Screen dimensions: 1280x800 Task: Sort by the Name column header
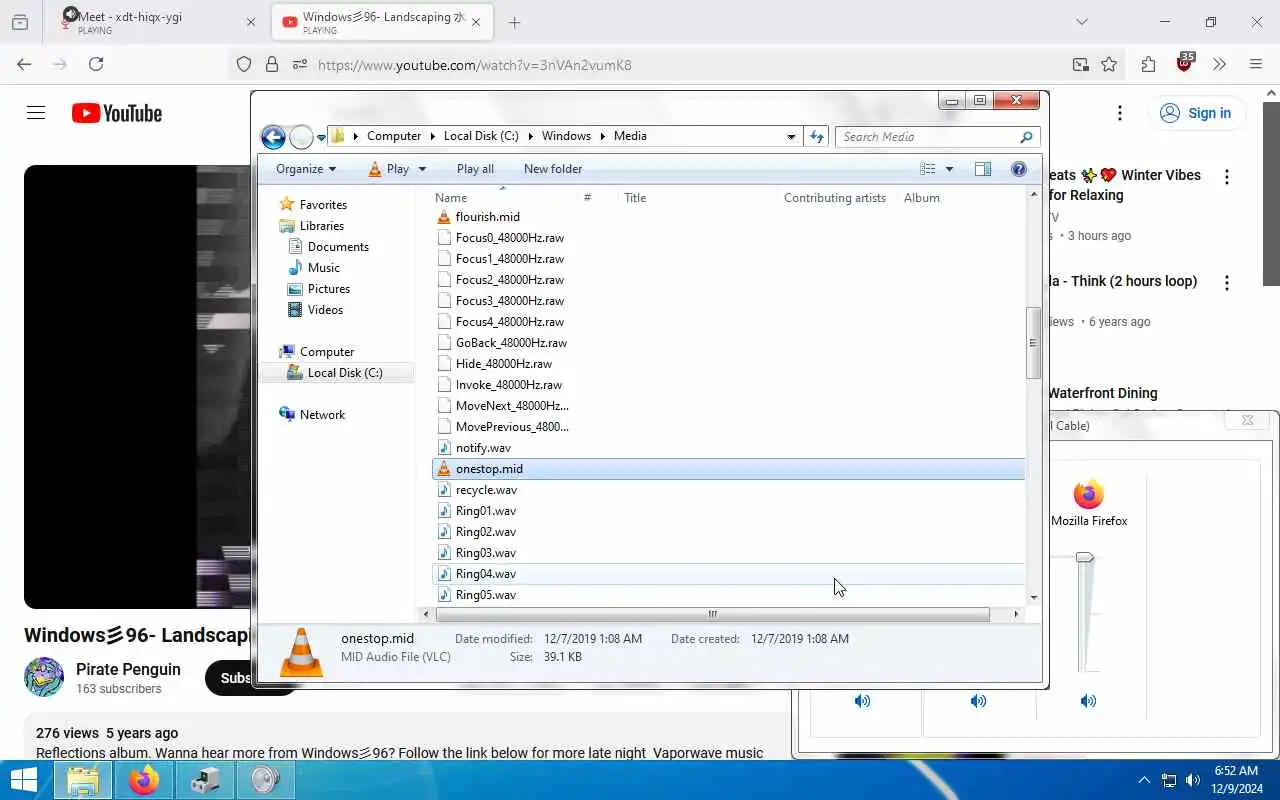point(451,198)
